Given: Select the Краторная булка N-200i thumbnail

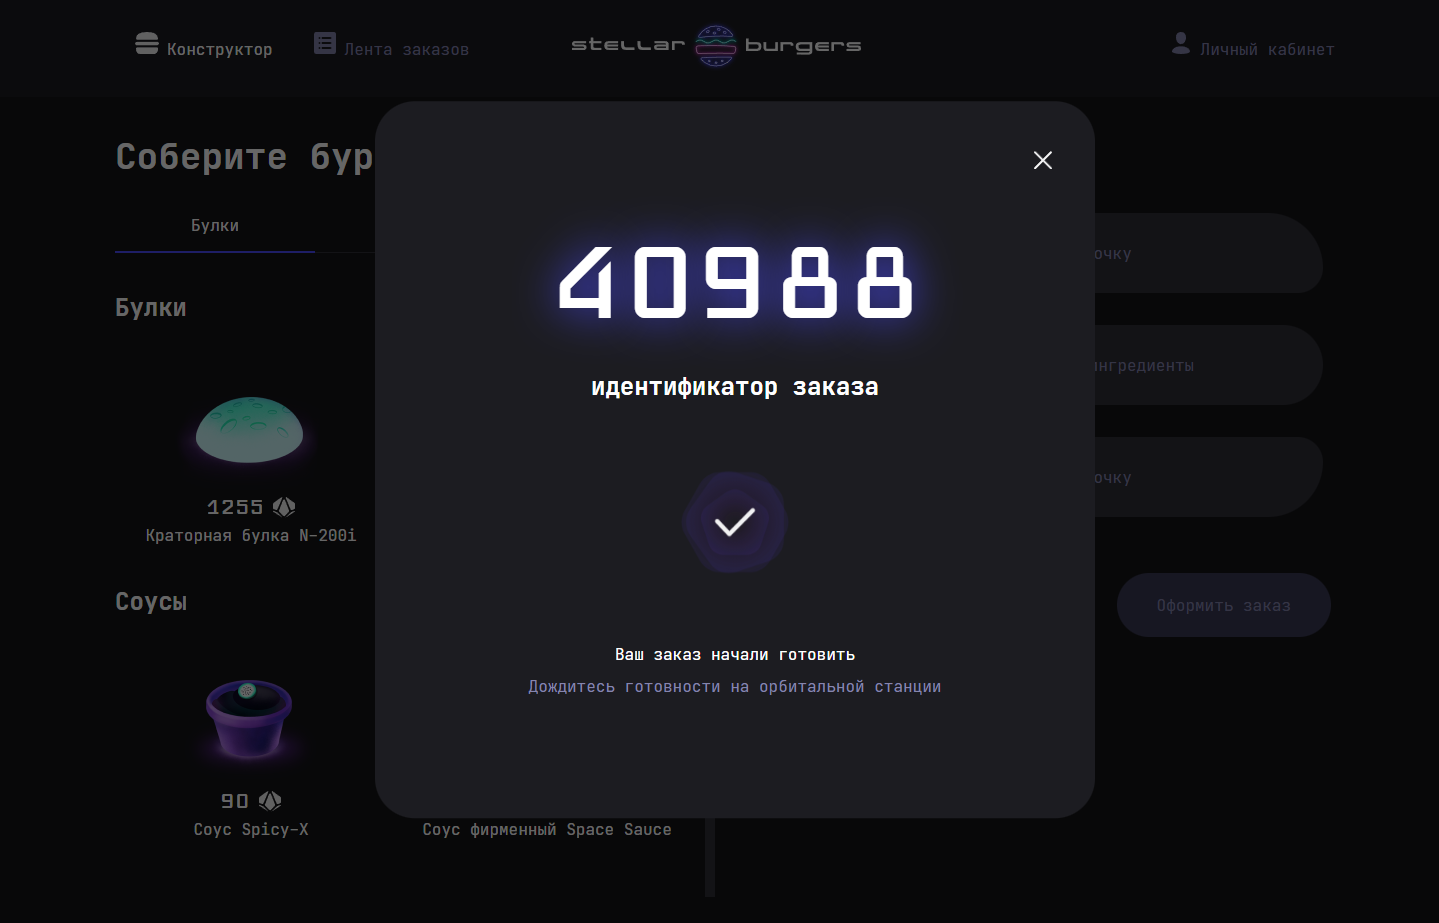Looking at the screenshot, I should click(x=249, y=431).
